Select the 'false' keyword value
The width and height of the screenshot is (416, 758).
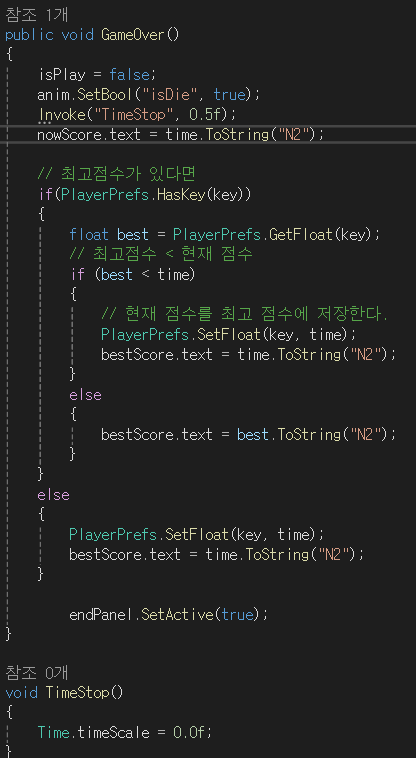129,75
